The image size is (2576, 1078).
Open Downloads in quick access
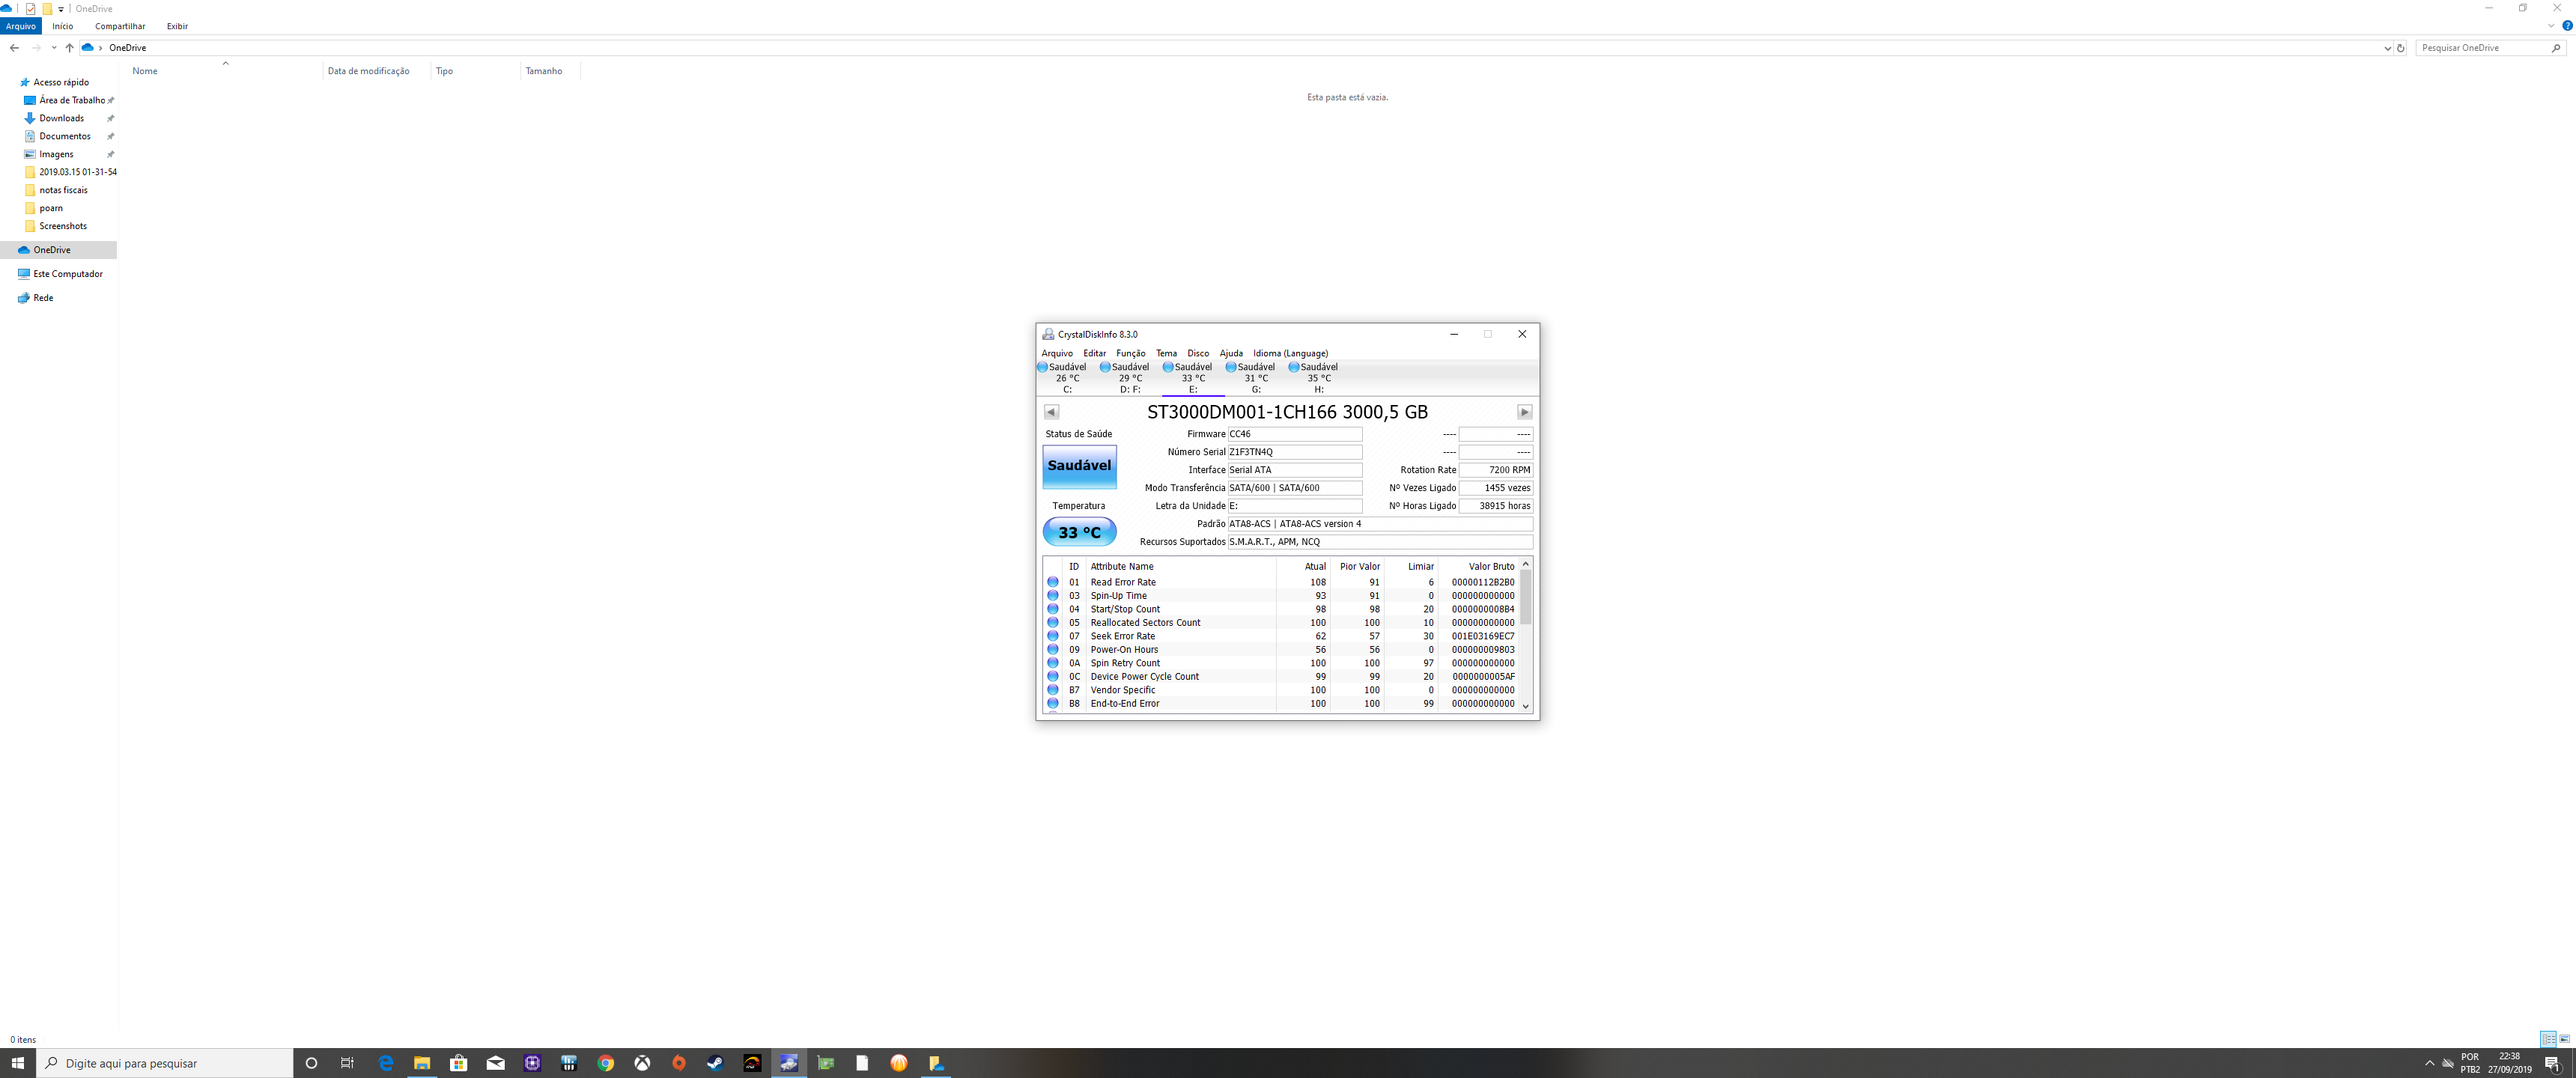pos(61,118)
